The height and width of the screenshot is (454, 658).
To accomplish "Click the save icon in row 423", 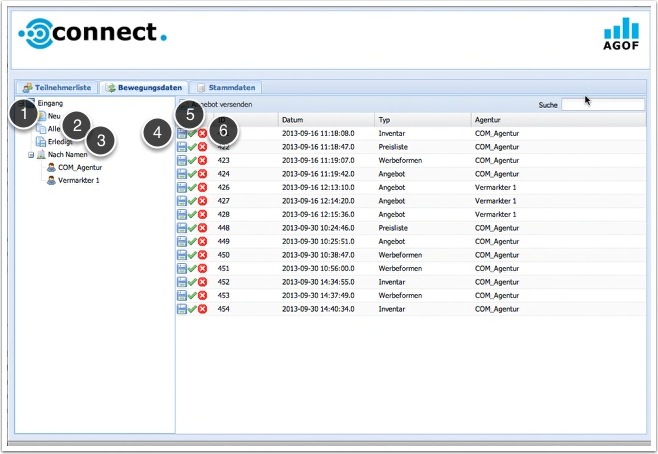I will [x=182, y=160].
